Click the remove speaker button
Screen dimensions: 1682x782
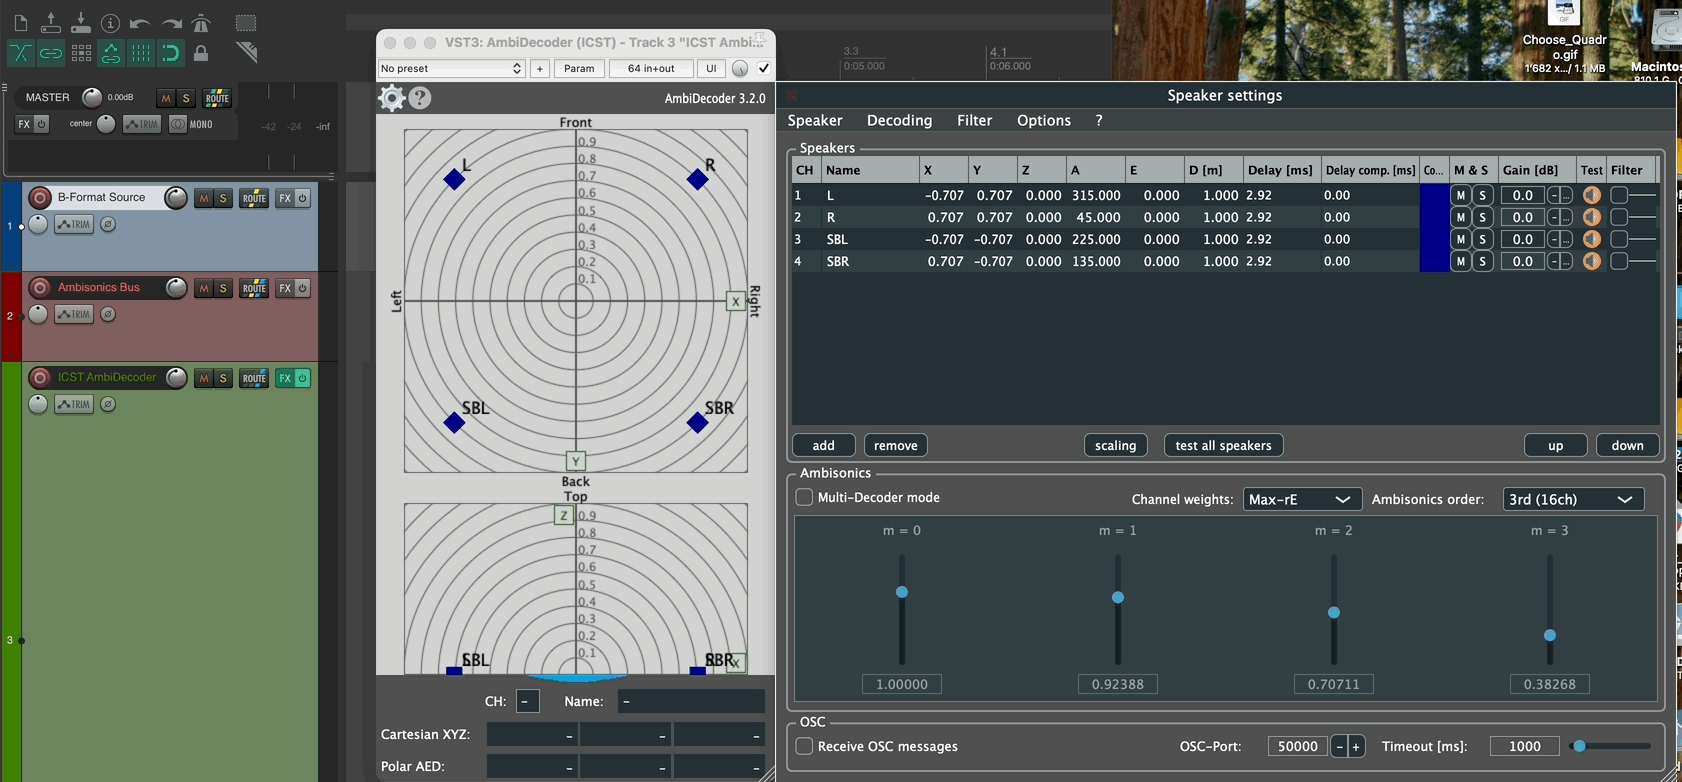pos(896,445)
